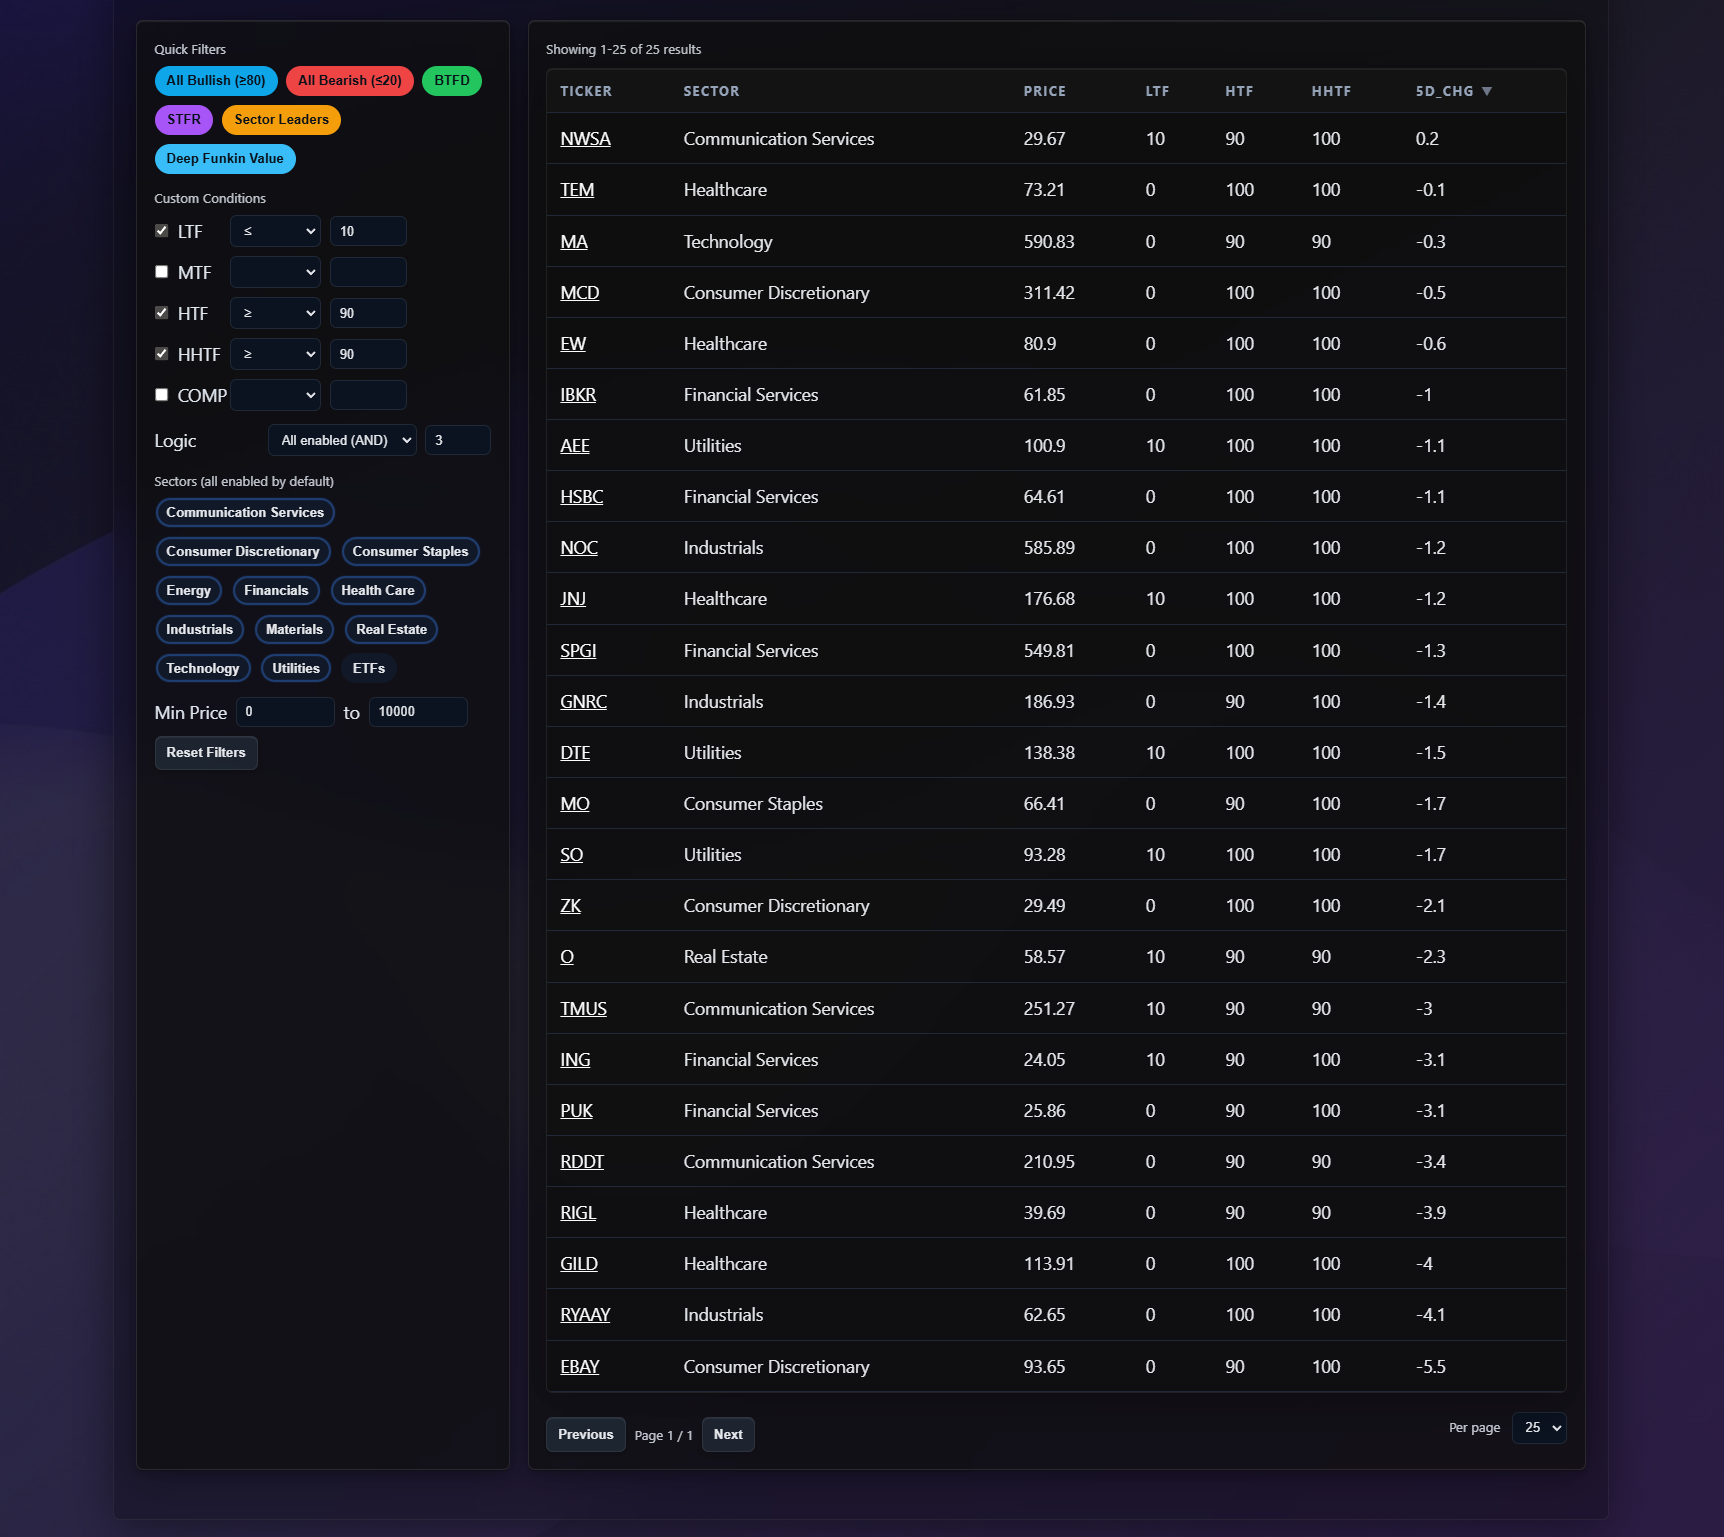Open the MTF operator dropdown
This screenshot has width=1724, height=1537.
coord(275,272)
